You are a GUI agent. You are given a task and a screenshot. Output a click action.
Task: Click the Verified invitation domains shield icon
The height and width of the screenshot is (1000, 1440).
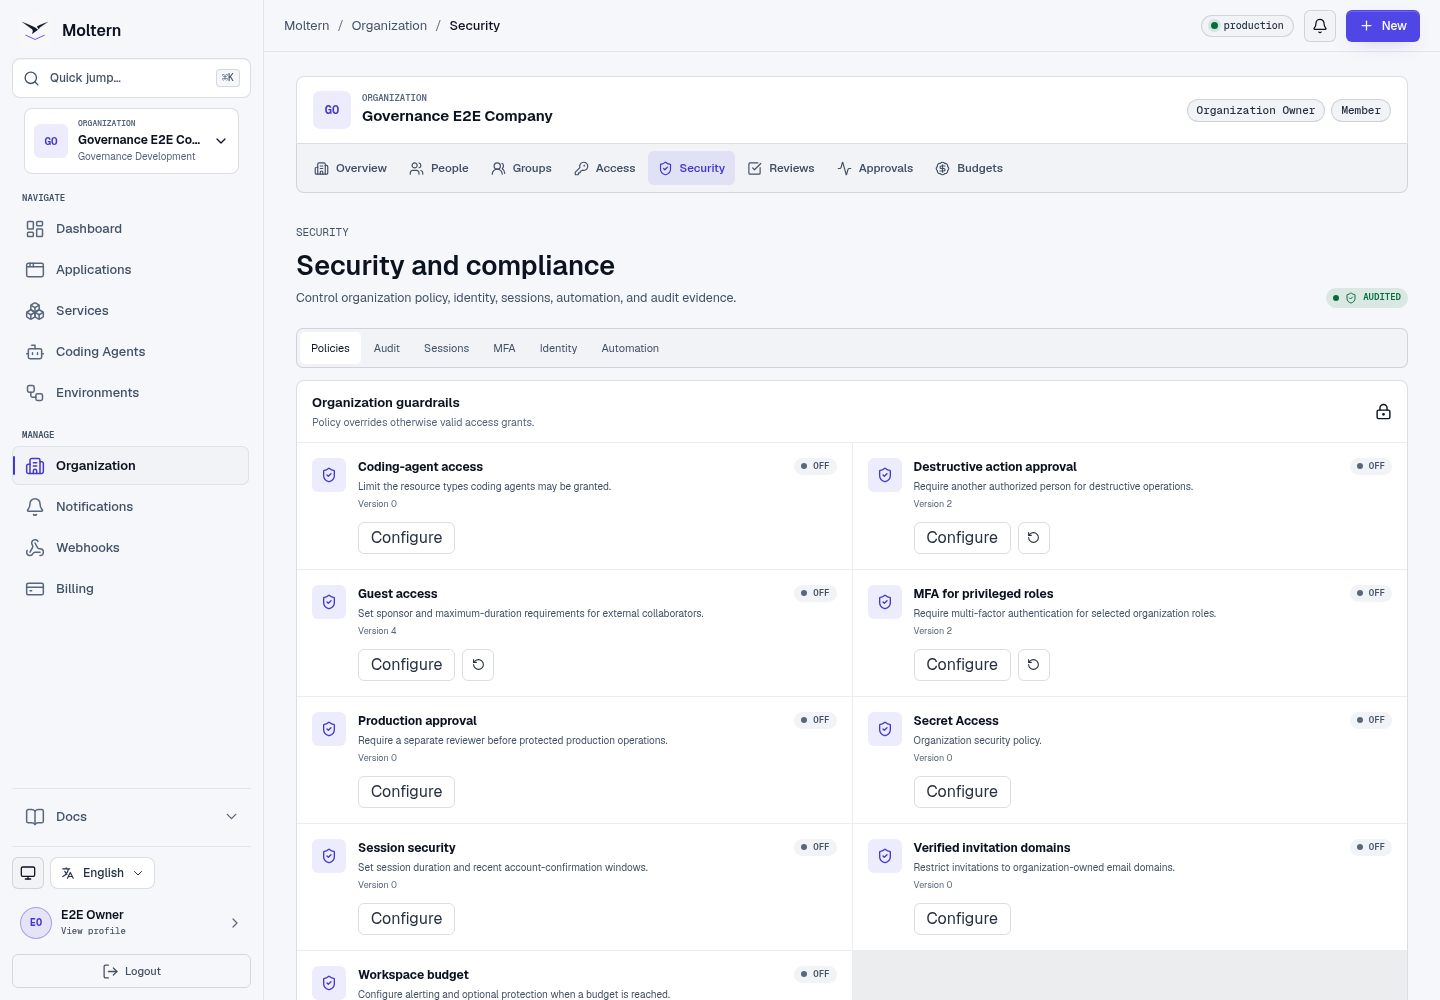[885, 856]
